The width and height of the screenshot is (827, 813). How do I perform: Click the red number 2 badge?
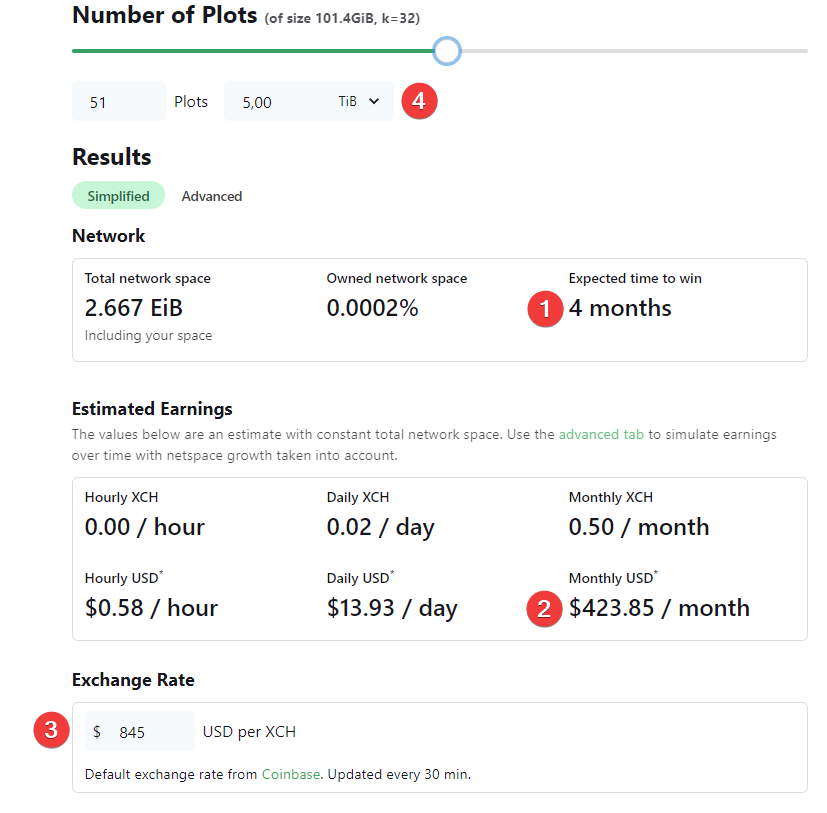click(x=545, y=608)
